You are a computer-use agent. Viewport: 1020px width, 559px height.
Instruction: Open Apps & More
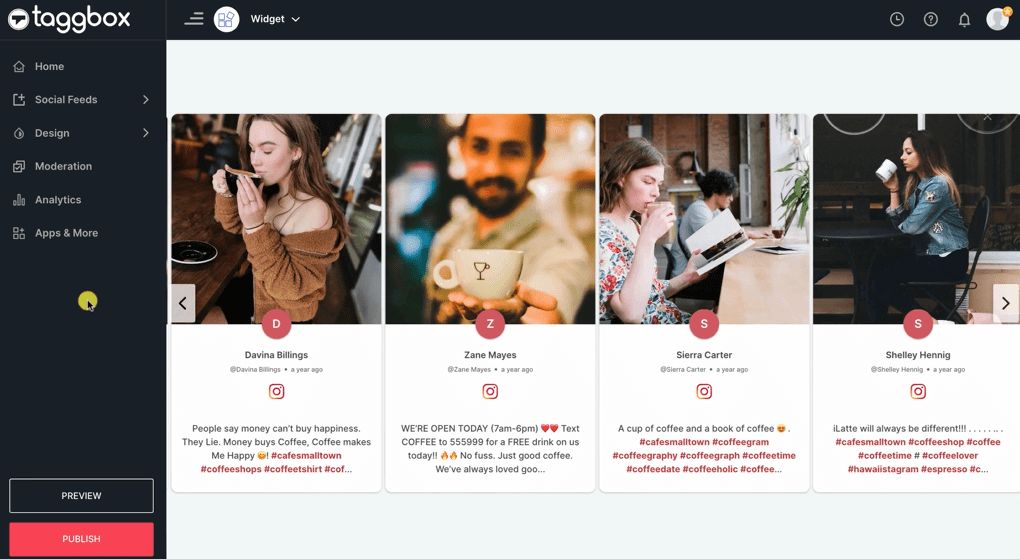coord(66,233)
